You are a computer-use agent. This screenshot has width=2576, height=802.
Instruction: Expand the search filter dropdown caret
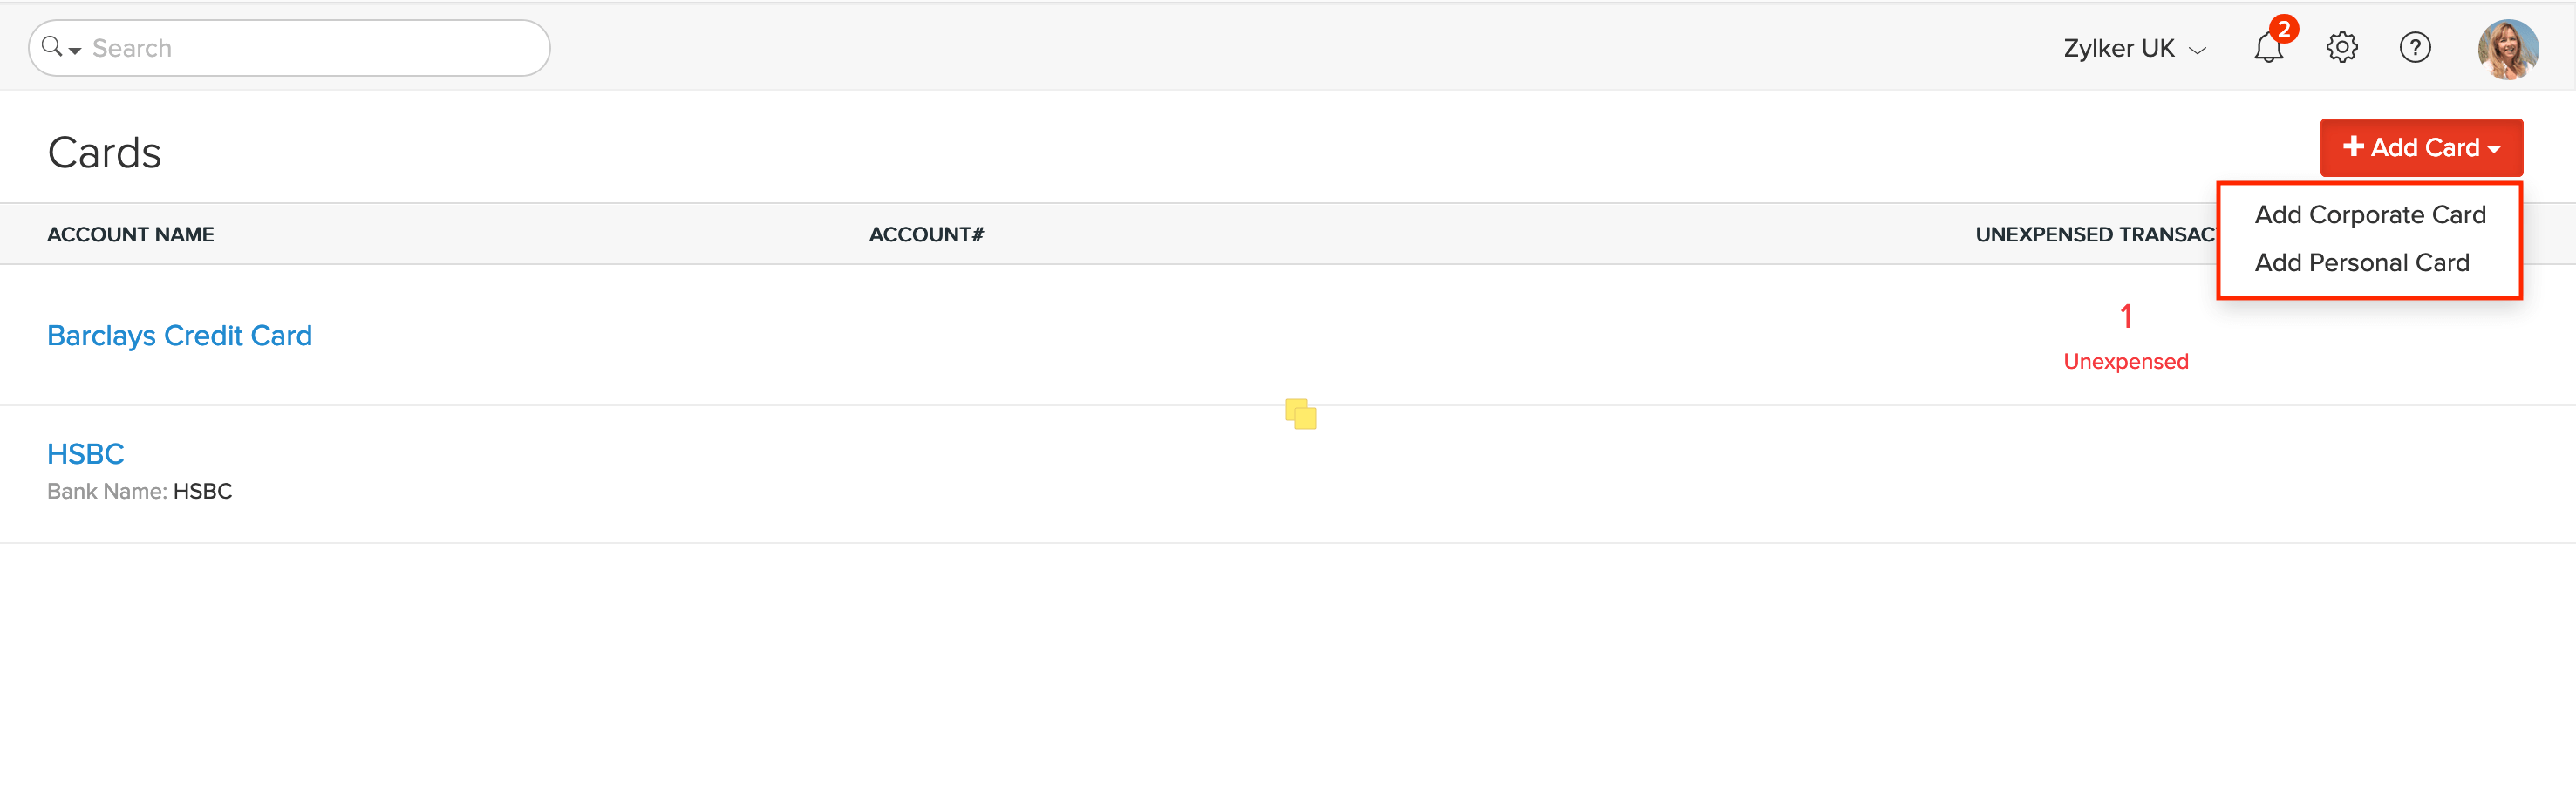(x=75, y=50)
